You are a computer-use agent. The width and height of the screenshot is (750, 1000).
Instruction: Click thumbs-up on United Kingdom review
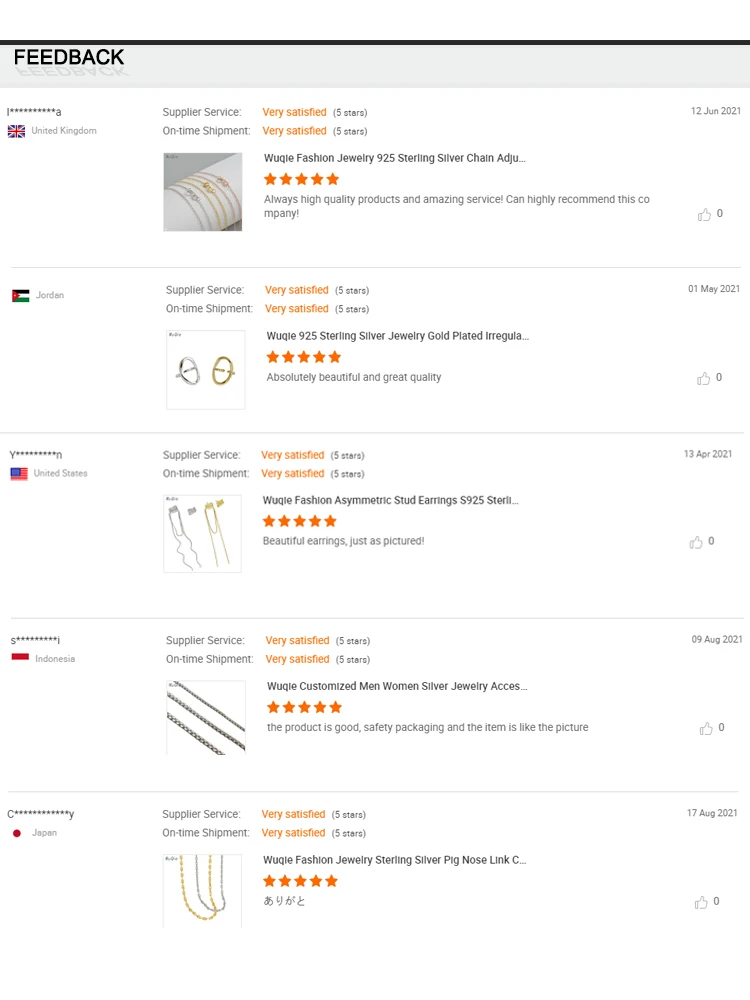point(704,214)
